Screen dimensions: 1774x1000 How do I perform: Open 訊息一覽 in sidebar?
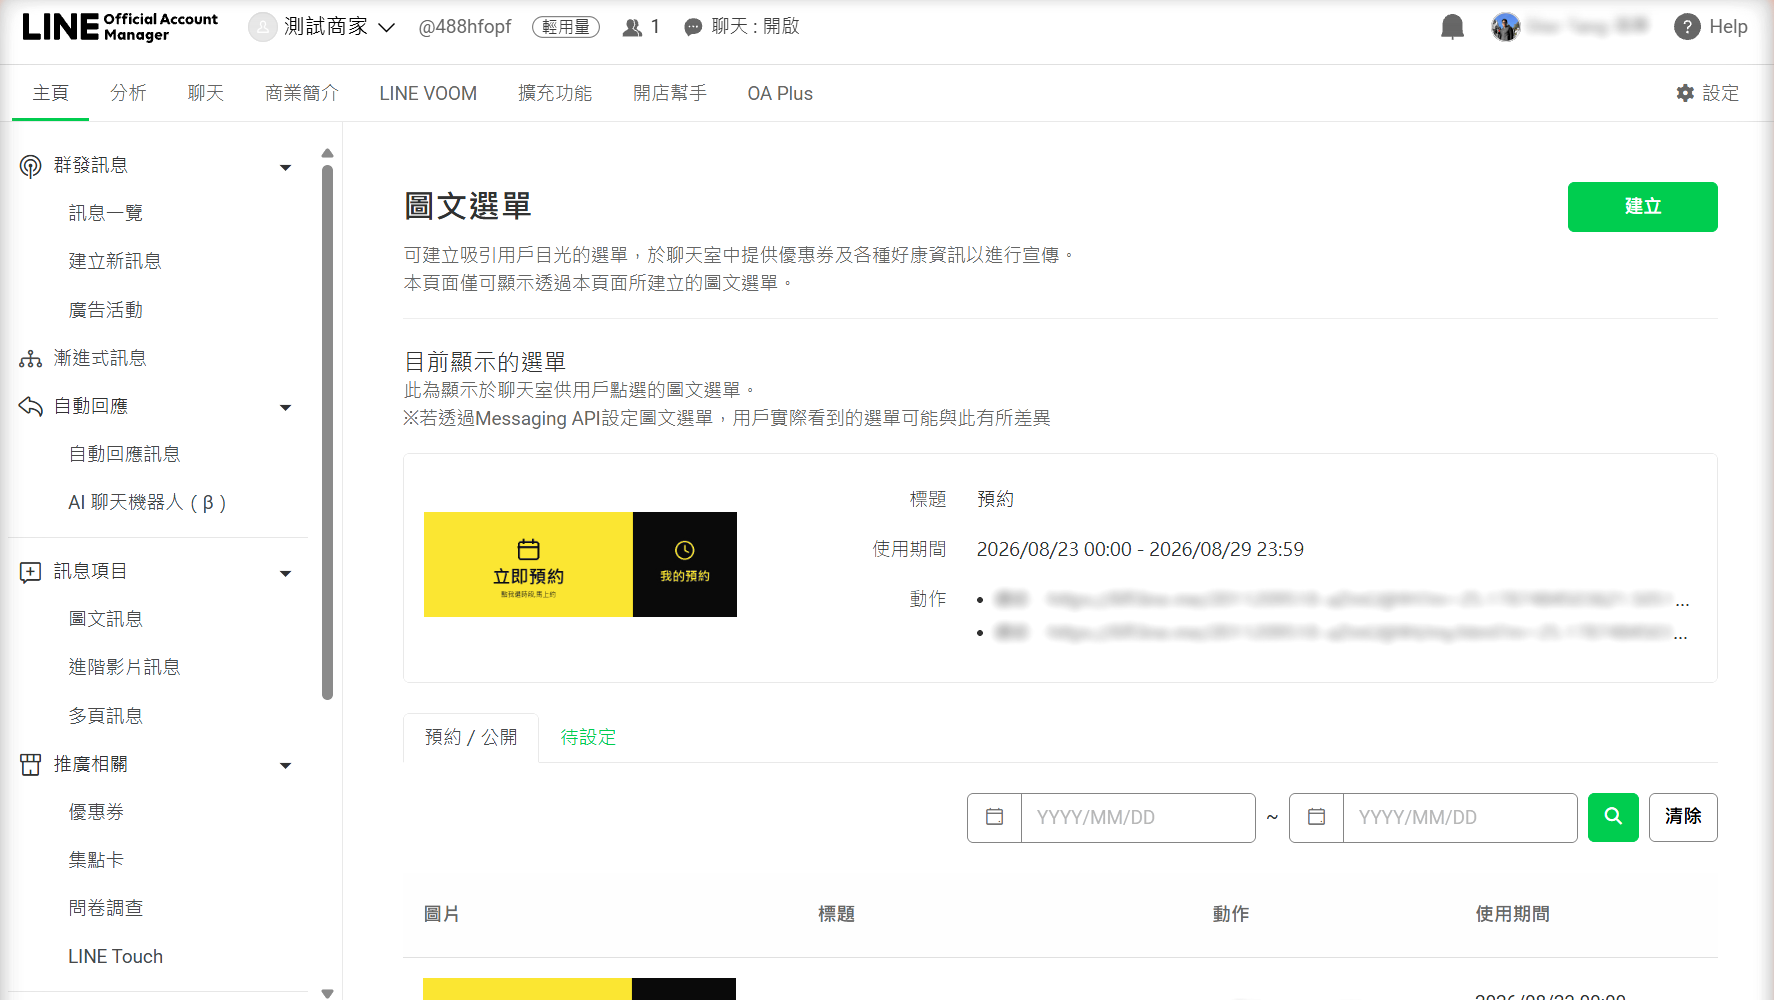click(106, 213)
